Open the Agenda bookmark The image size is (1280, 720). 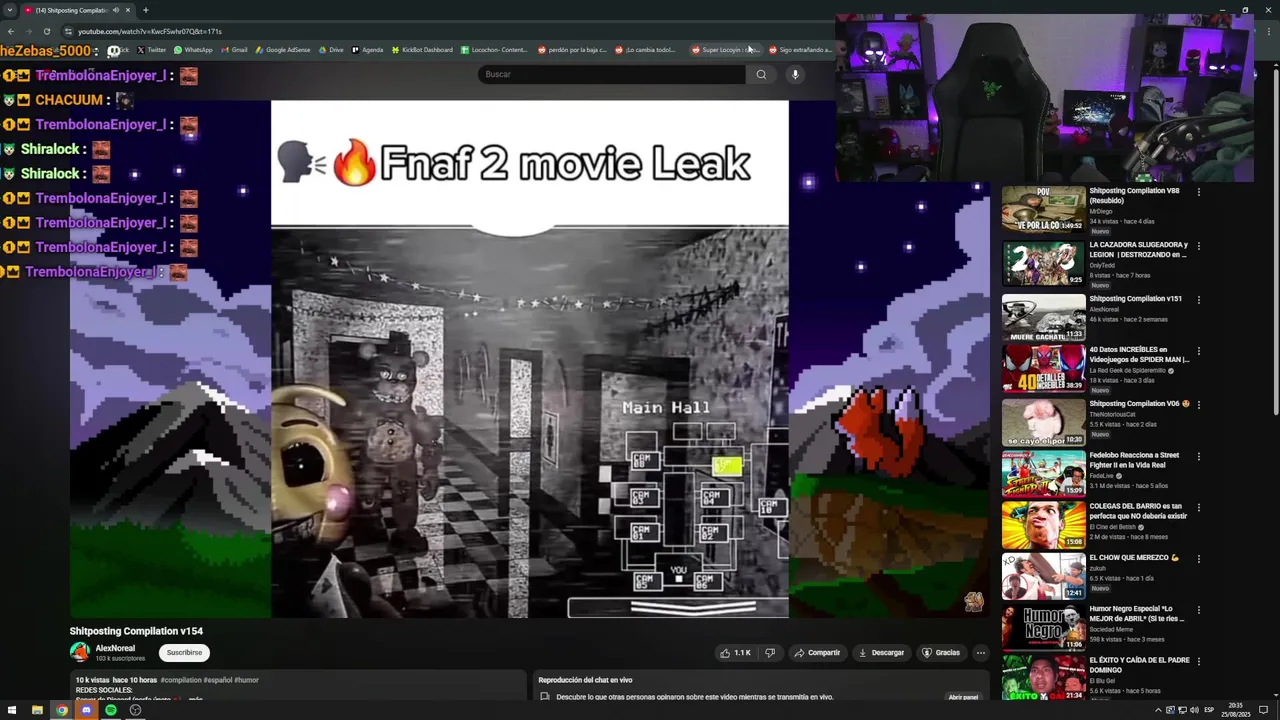click(367, 50)
